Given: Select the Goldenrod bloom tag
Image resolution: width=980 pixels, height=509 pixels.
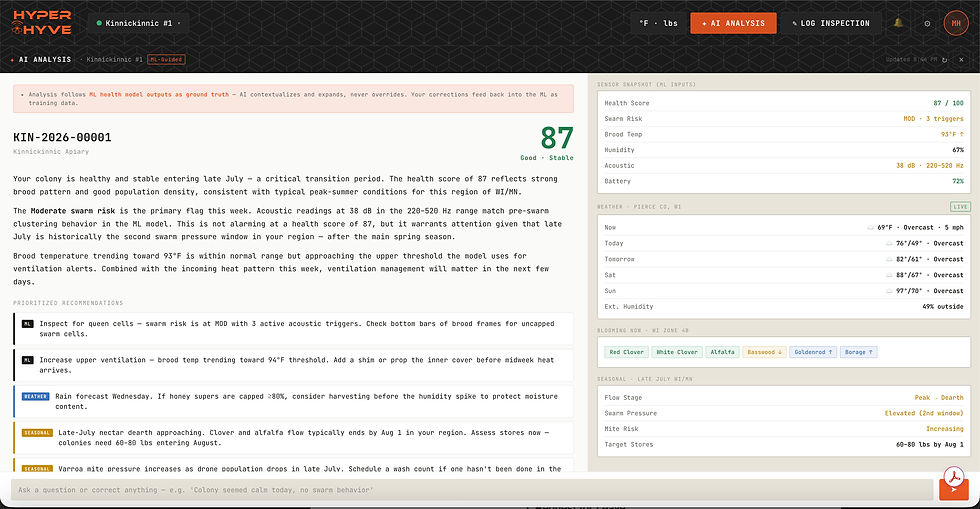Looking at the screenshot, I should (813, 352).
